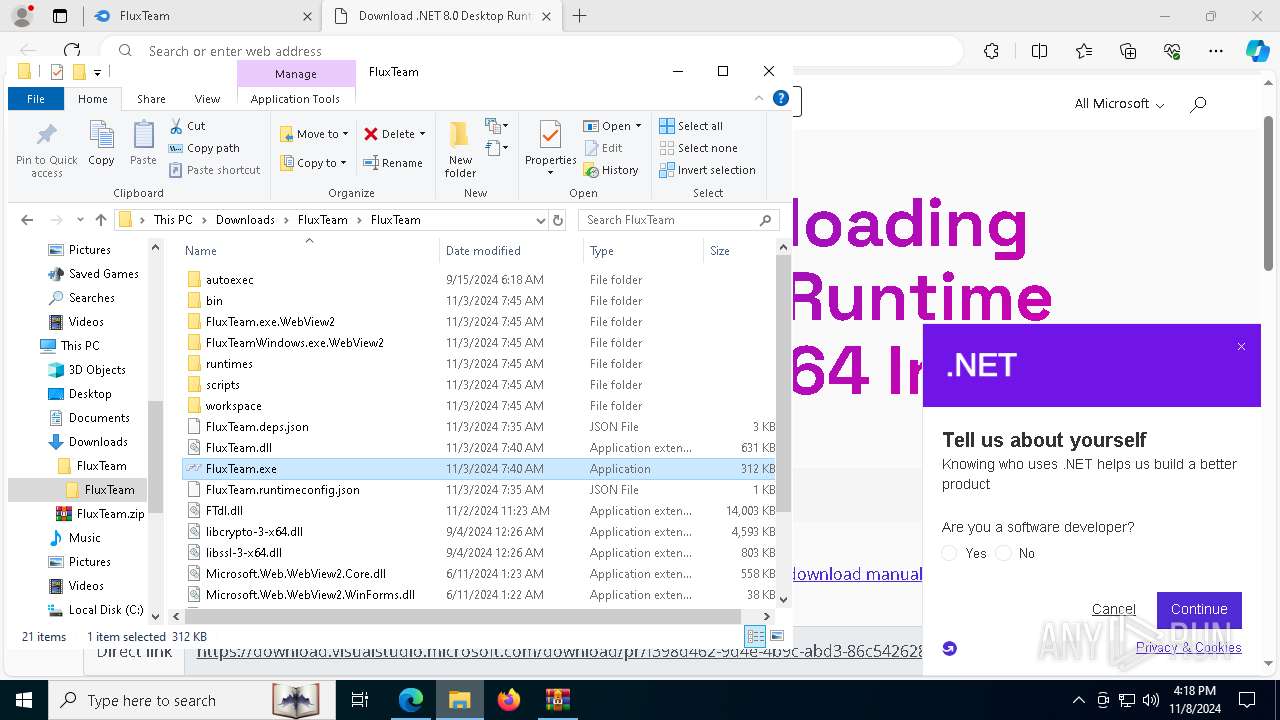Viewport: 1280px width, 720px height.
Task: Select libcrypto-3-x64.dll file
Action: click(x=480, y=532)
